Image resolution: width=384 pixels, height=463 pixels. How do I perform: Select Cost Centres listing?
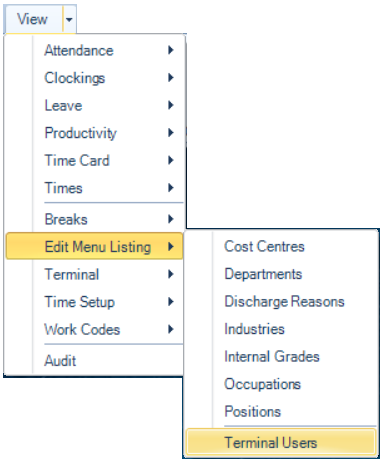tap(281, 247)
